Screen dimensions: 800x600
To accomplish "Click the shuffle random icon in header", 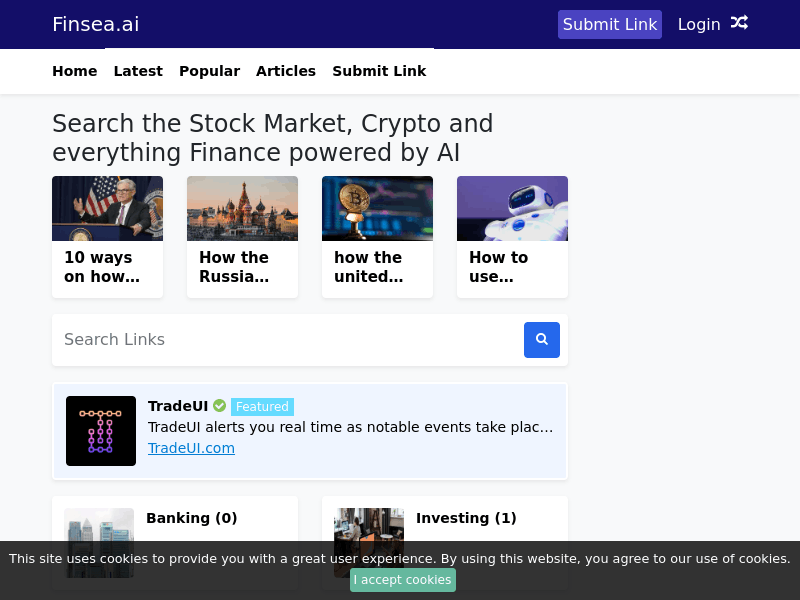I will point(739,23).
